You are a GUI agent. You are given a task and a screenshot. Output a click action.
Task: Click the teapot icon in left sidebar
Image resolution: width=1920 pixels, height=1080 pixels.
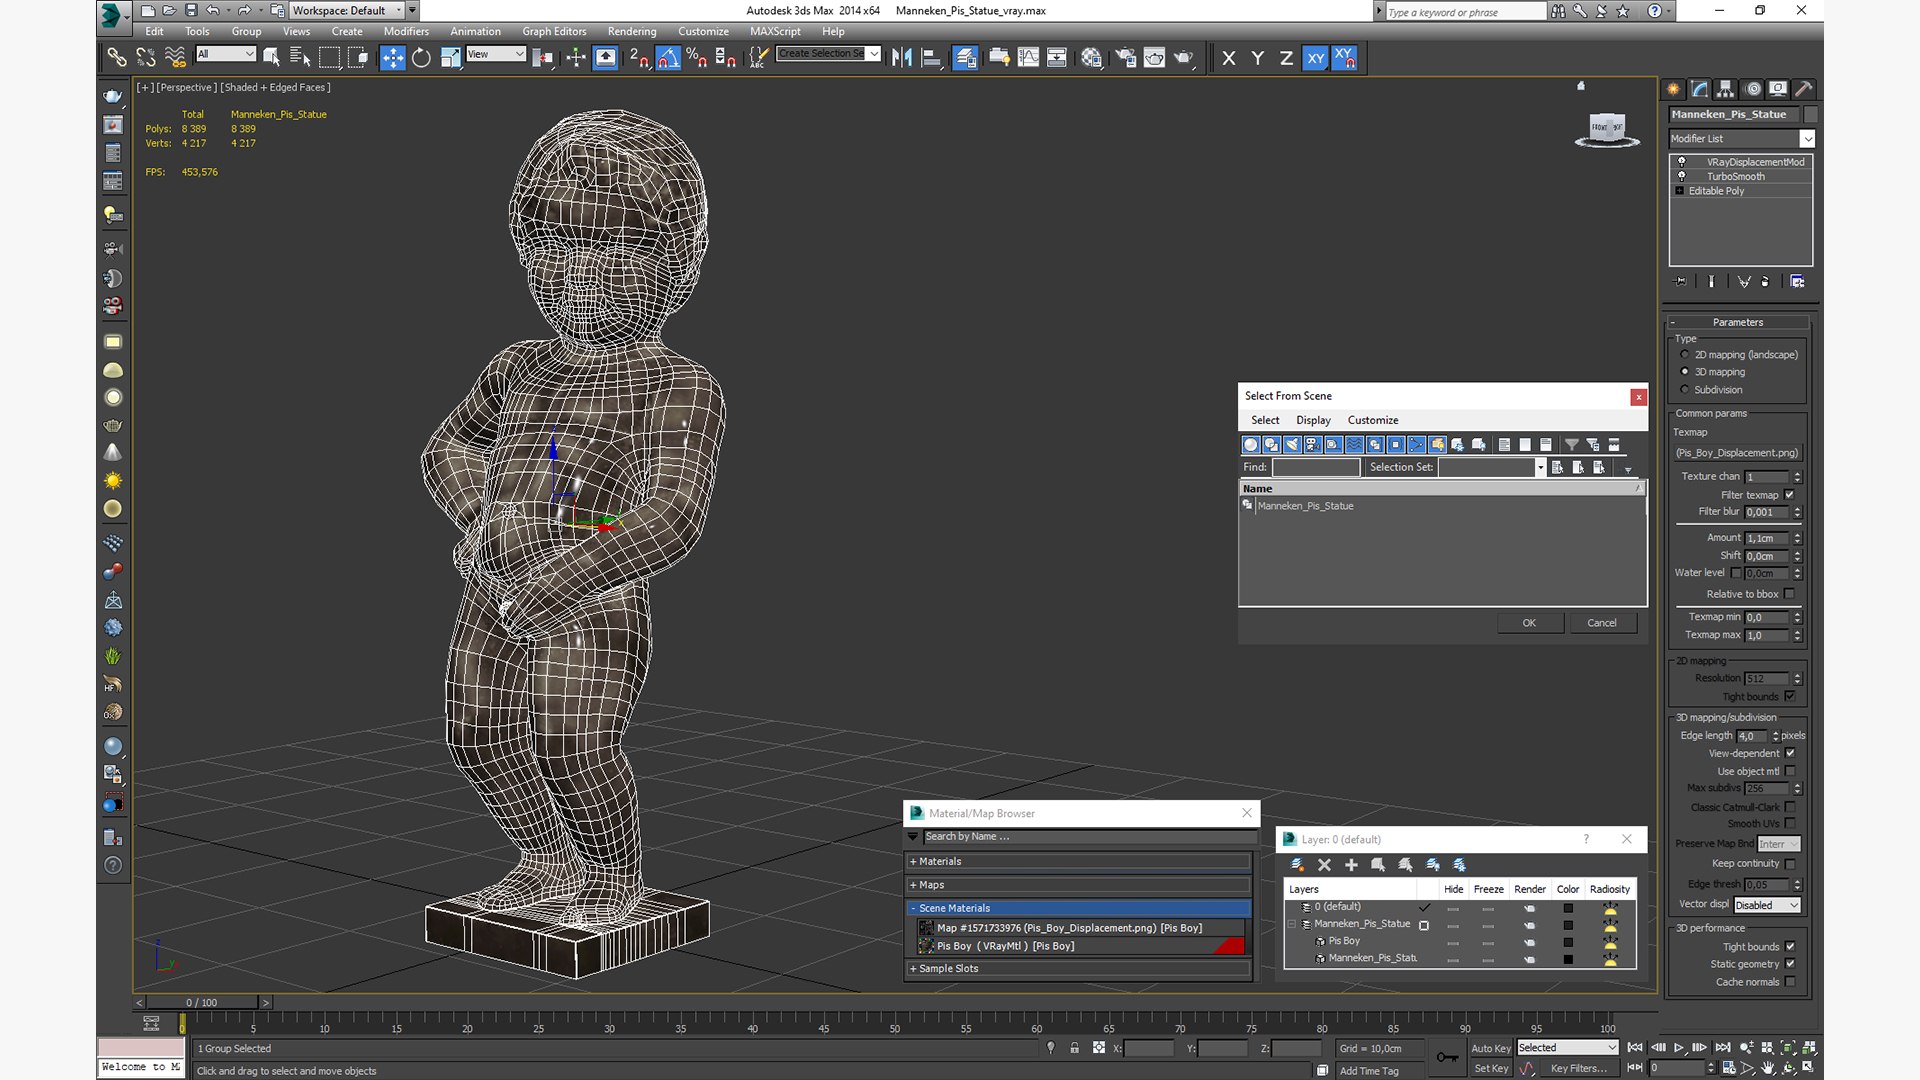pos(113,97)
